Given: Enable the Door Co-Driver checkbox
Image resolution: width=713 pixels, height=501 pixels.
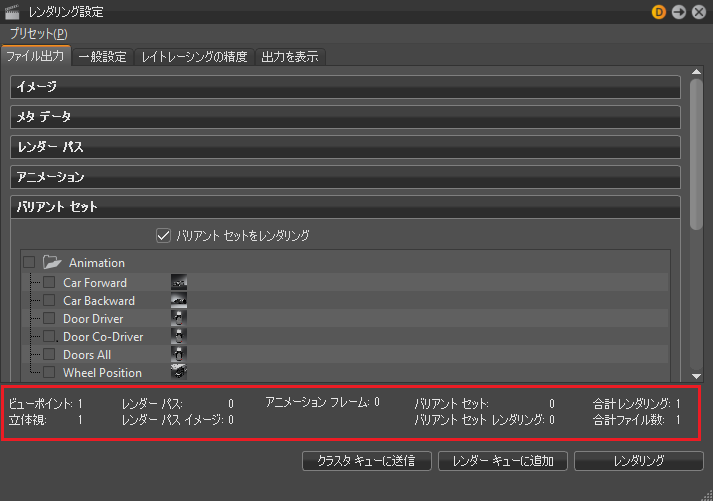Looking at the screenshot, I should [x=49, y=336].
